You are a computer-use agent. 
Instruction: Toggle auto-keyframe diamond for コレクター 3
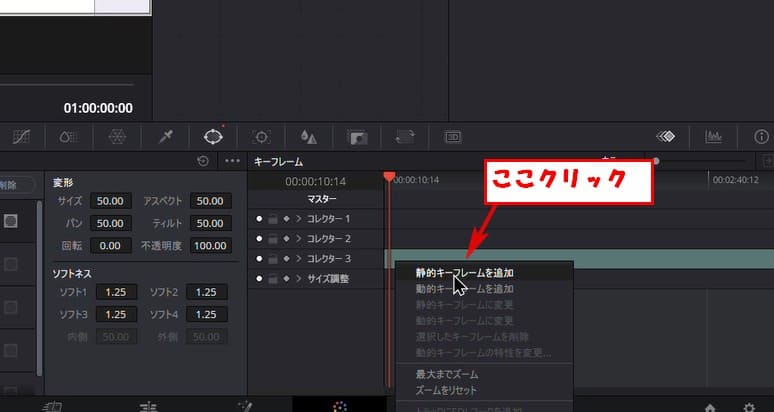[286, 259]
